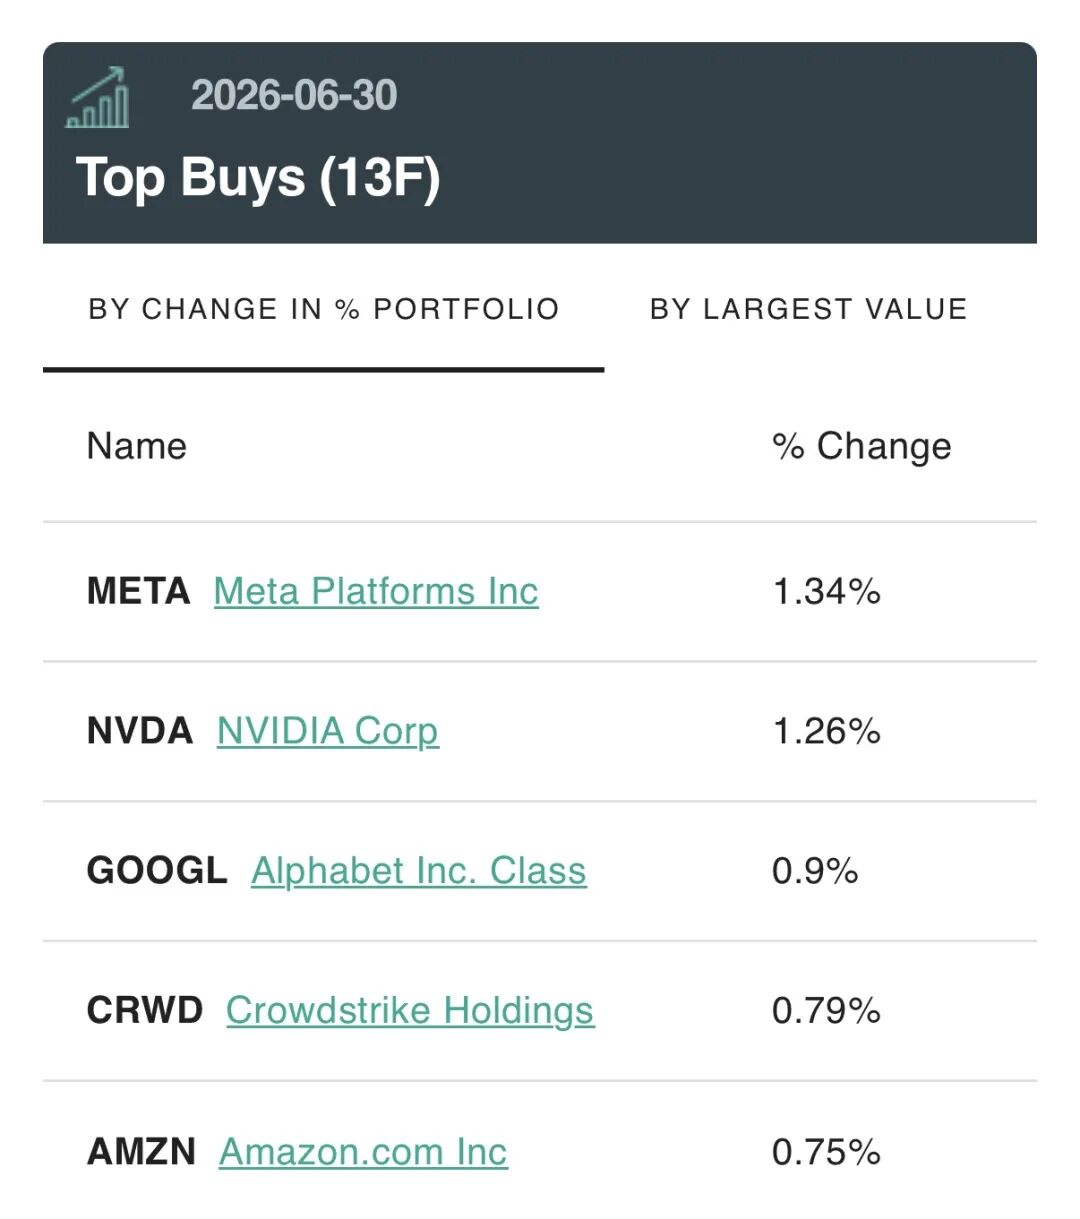
Task: Click the NVDA ticker symbol
Action: [140, 731]
